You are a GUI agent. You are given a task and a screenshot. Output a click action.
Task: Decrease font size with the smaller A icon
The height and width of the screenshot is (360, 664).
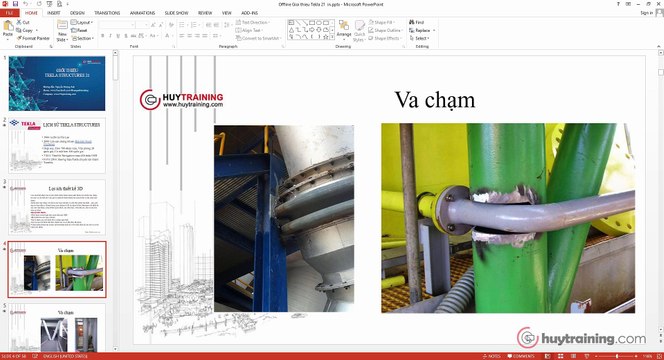[160, 25]
